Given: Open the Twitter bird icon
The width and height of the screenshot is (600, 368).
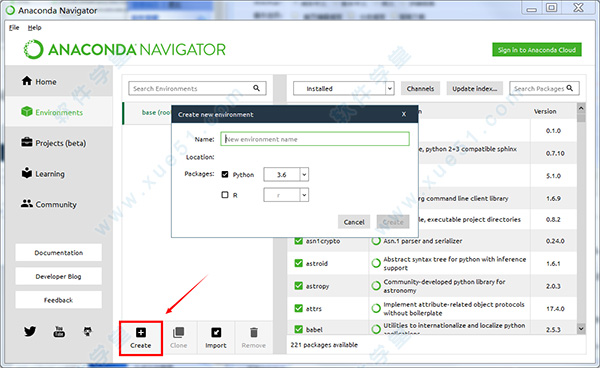Looking at the screenshot, I should tap(30, 331).
